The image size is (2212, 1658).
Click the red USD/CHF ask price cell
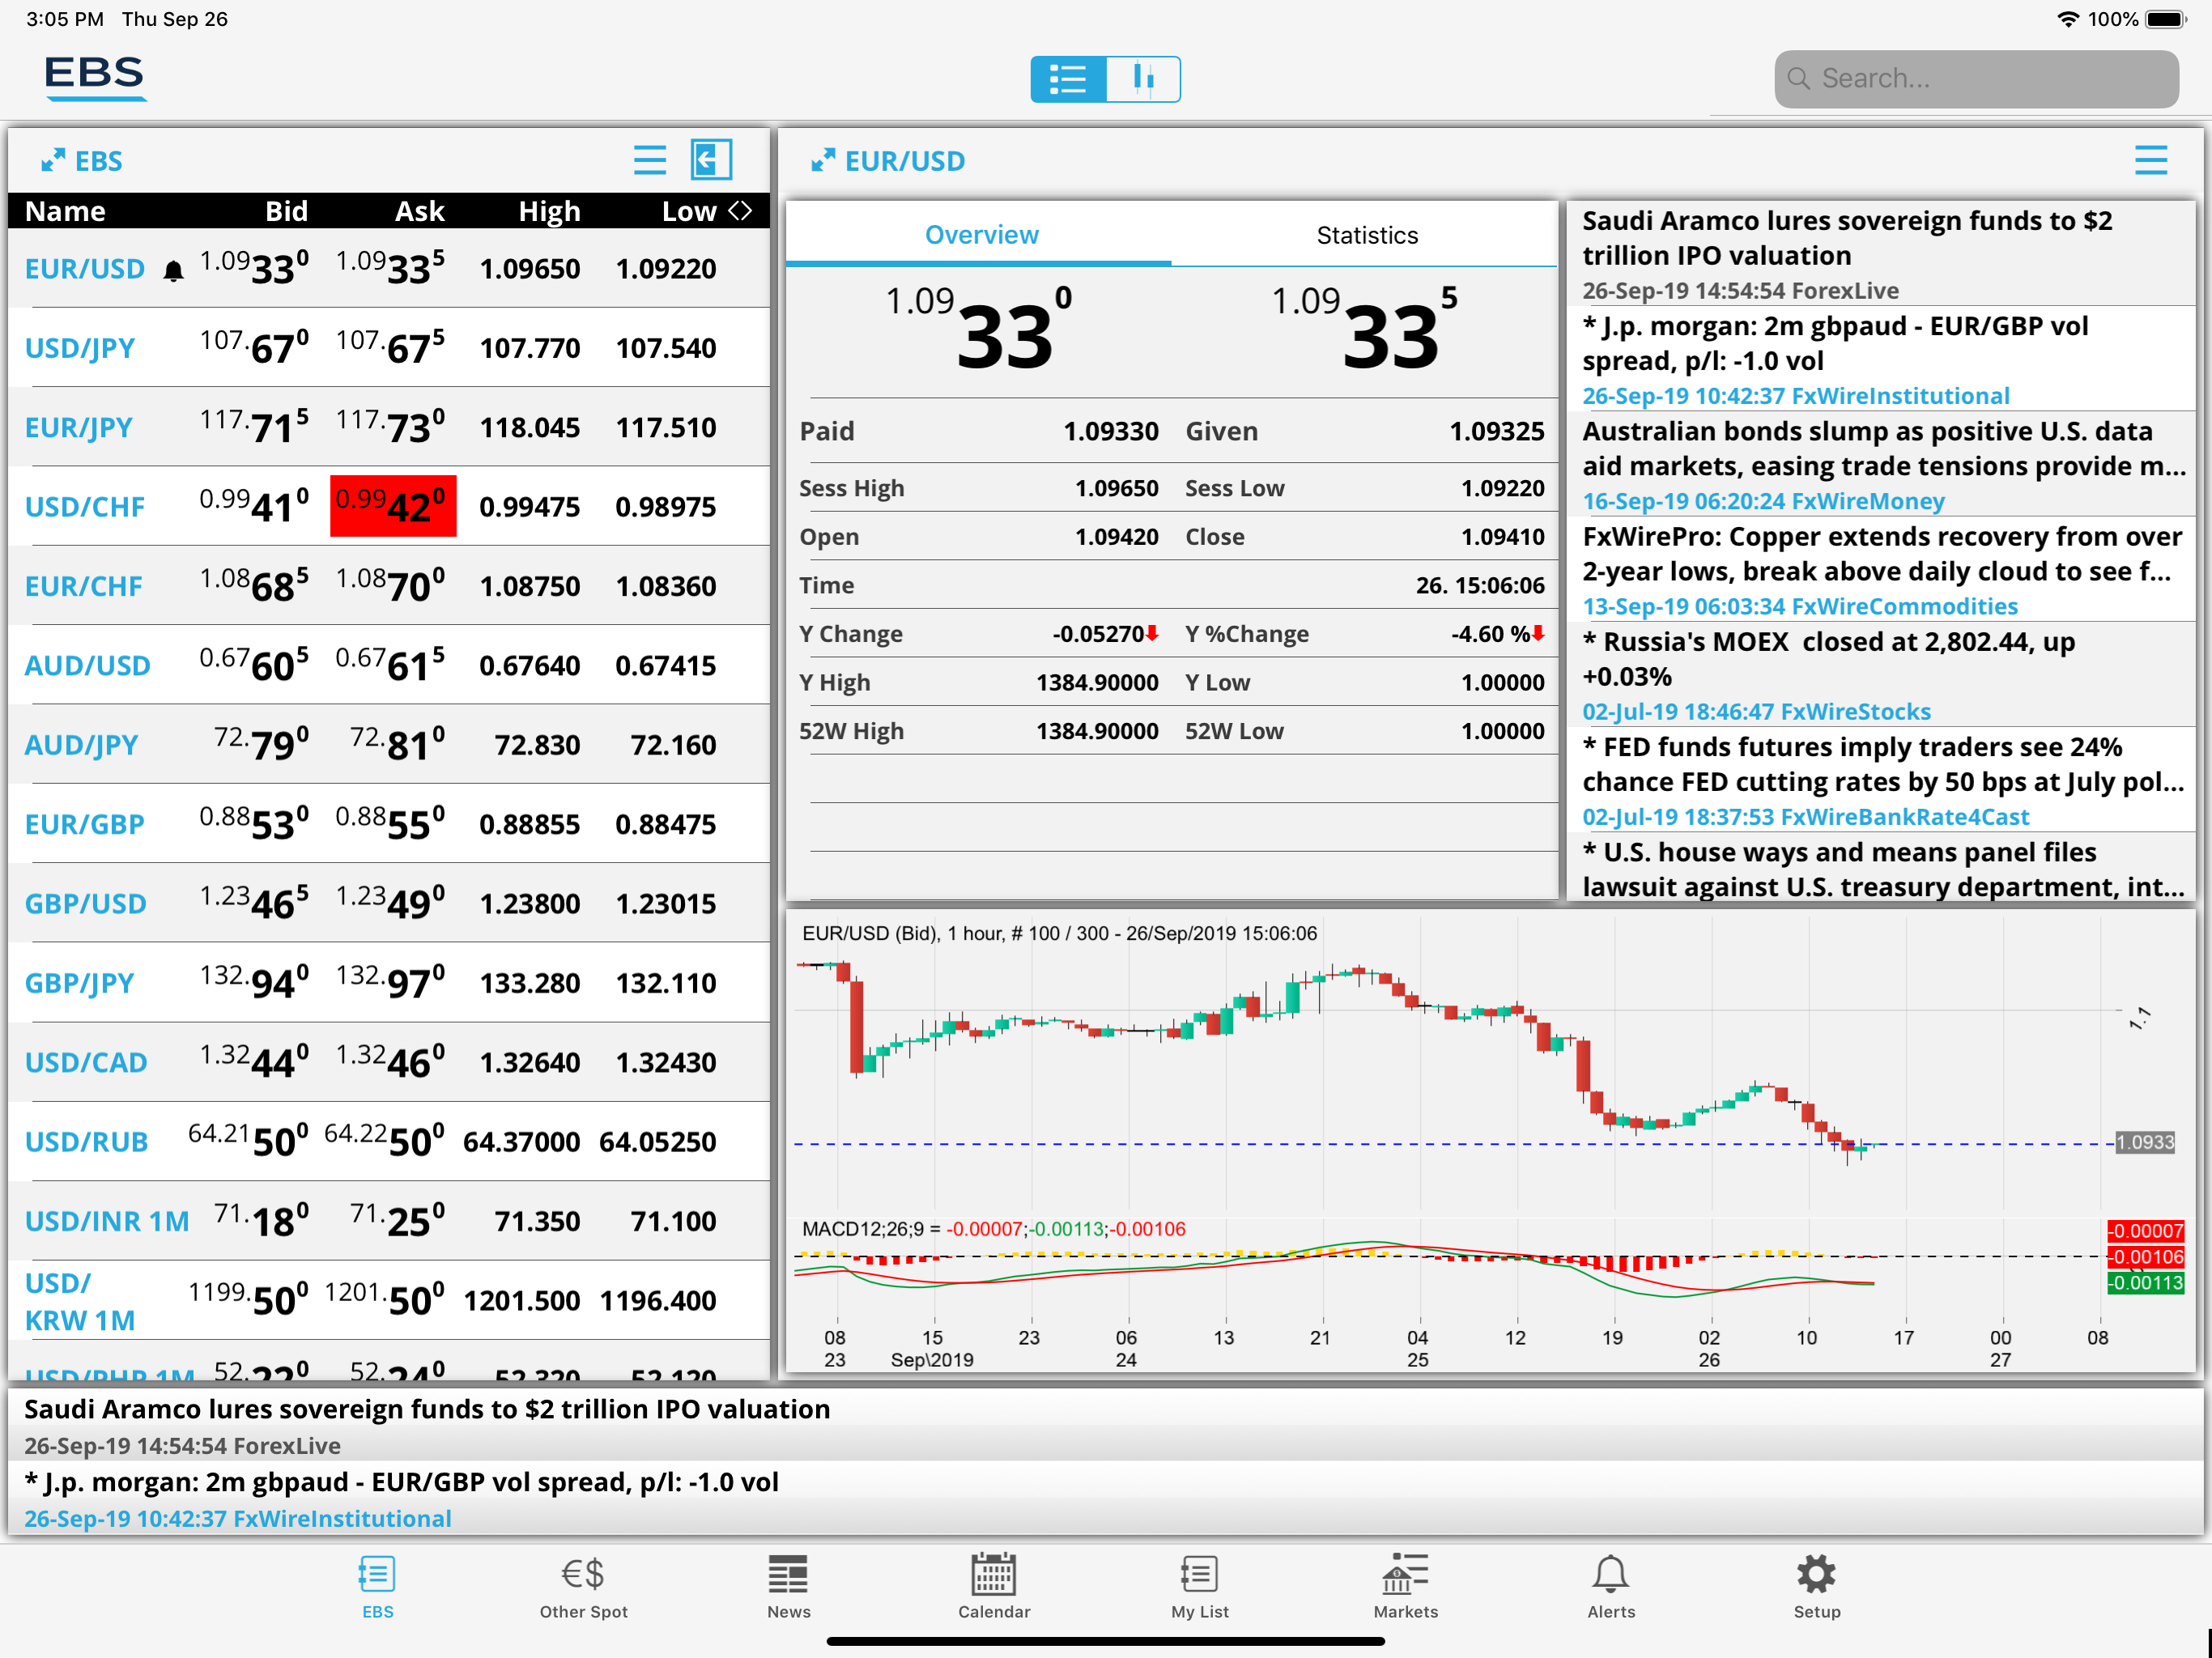393,506
